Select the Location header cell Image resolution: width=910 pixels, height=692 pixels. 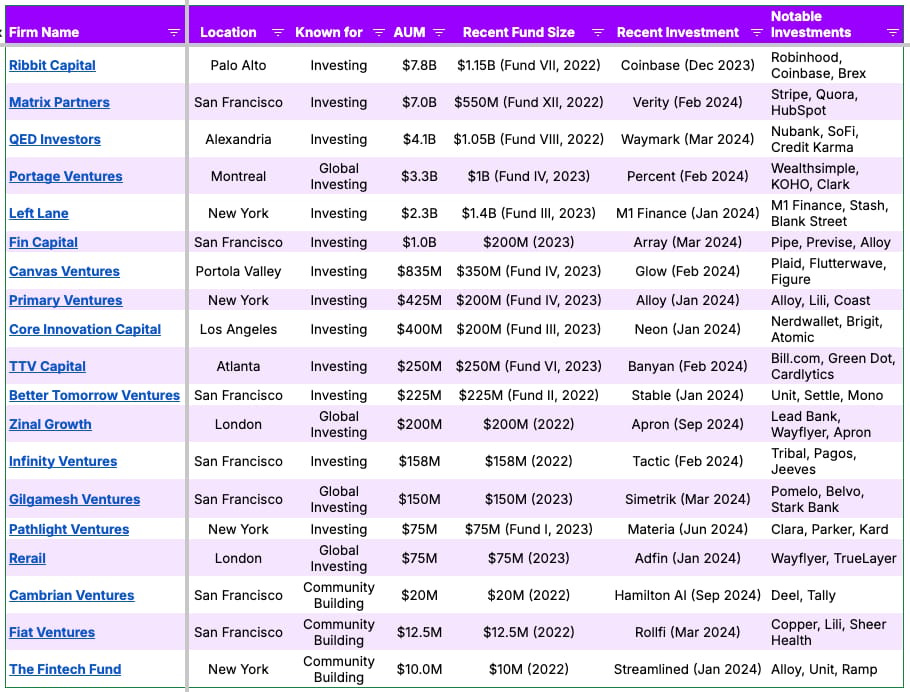[x=239, y=25]
